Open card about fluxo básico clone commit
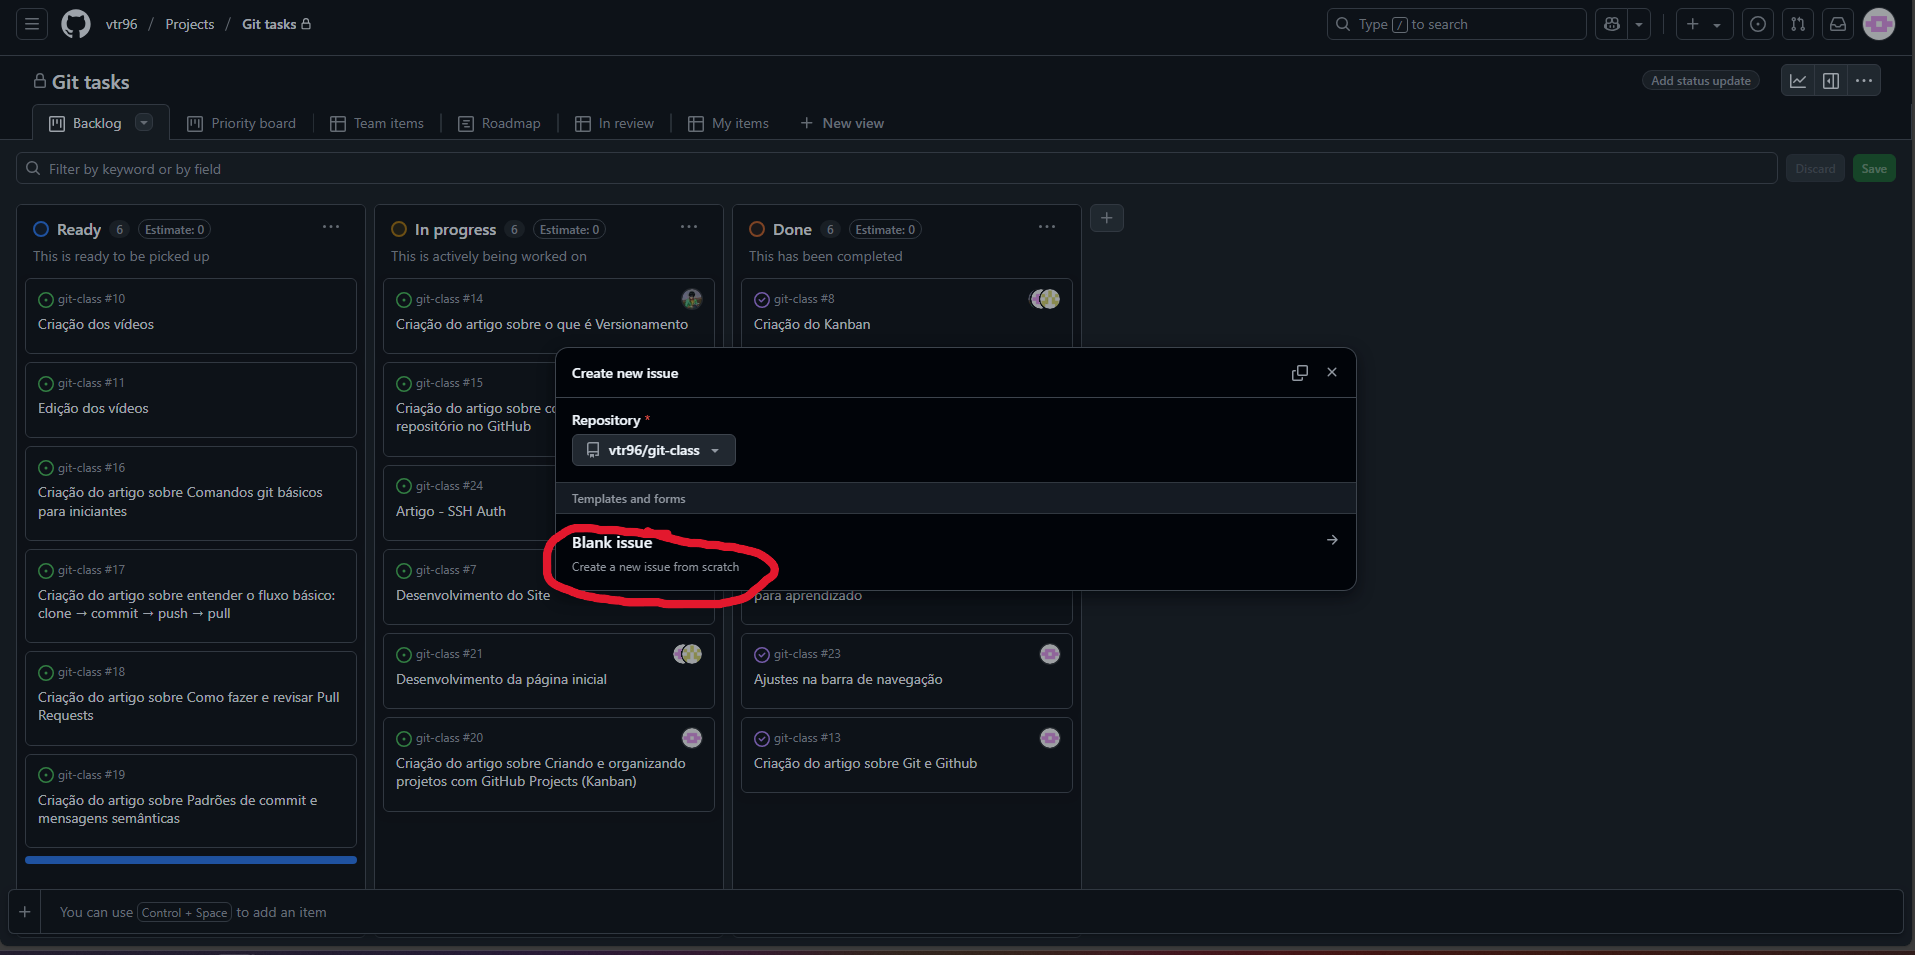The width and height of the screenshot is (1915, 955). pyautogui.click(x=186, y=604)
